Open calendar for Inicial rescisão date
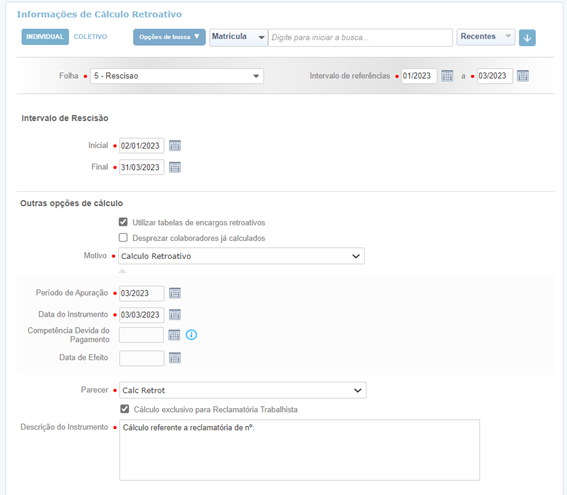Image resolution: width=567 pixels, height=495 pixels. tap(175, 146)
